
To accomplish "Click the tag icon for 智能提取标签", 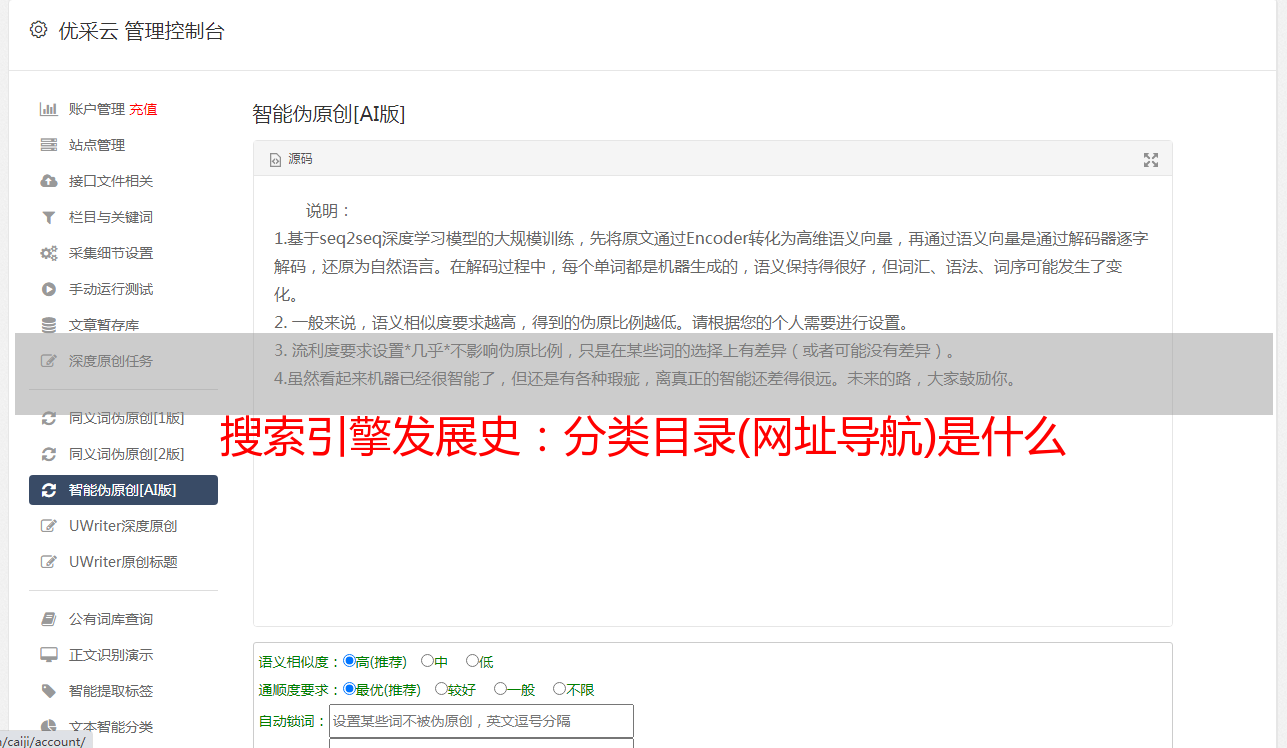I will 48,691.
